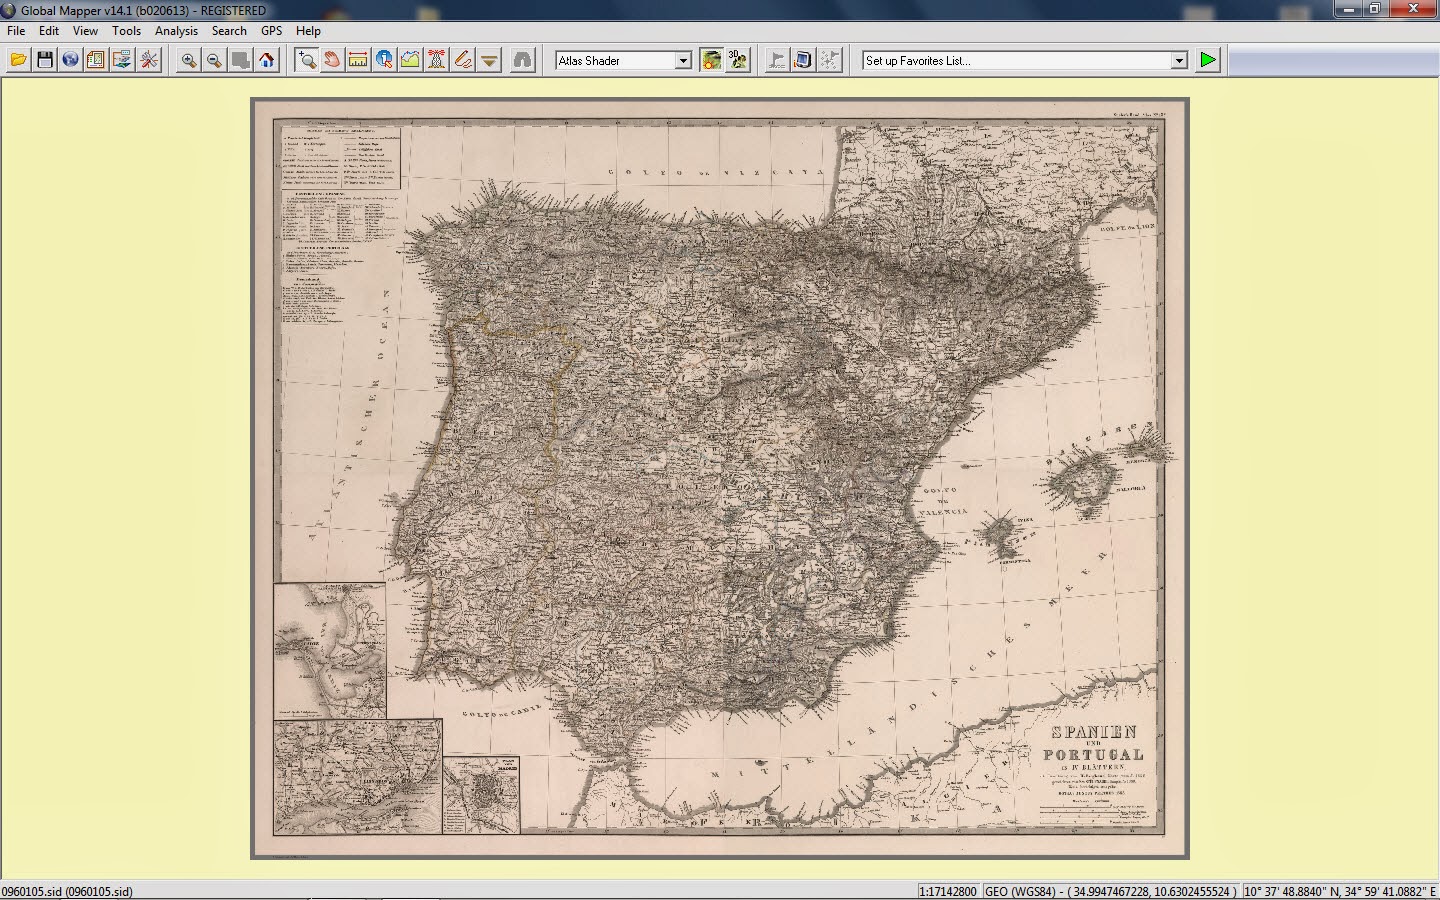This screenshot has height=900, width=1440.
Task: Toggle the Zoom Out magnifier
Action: (x=213, y=59)
